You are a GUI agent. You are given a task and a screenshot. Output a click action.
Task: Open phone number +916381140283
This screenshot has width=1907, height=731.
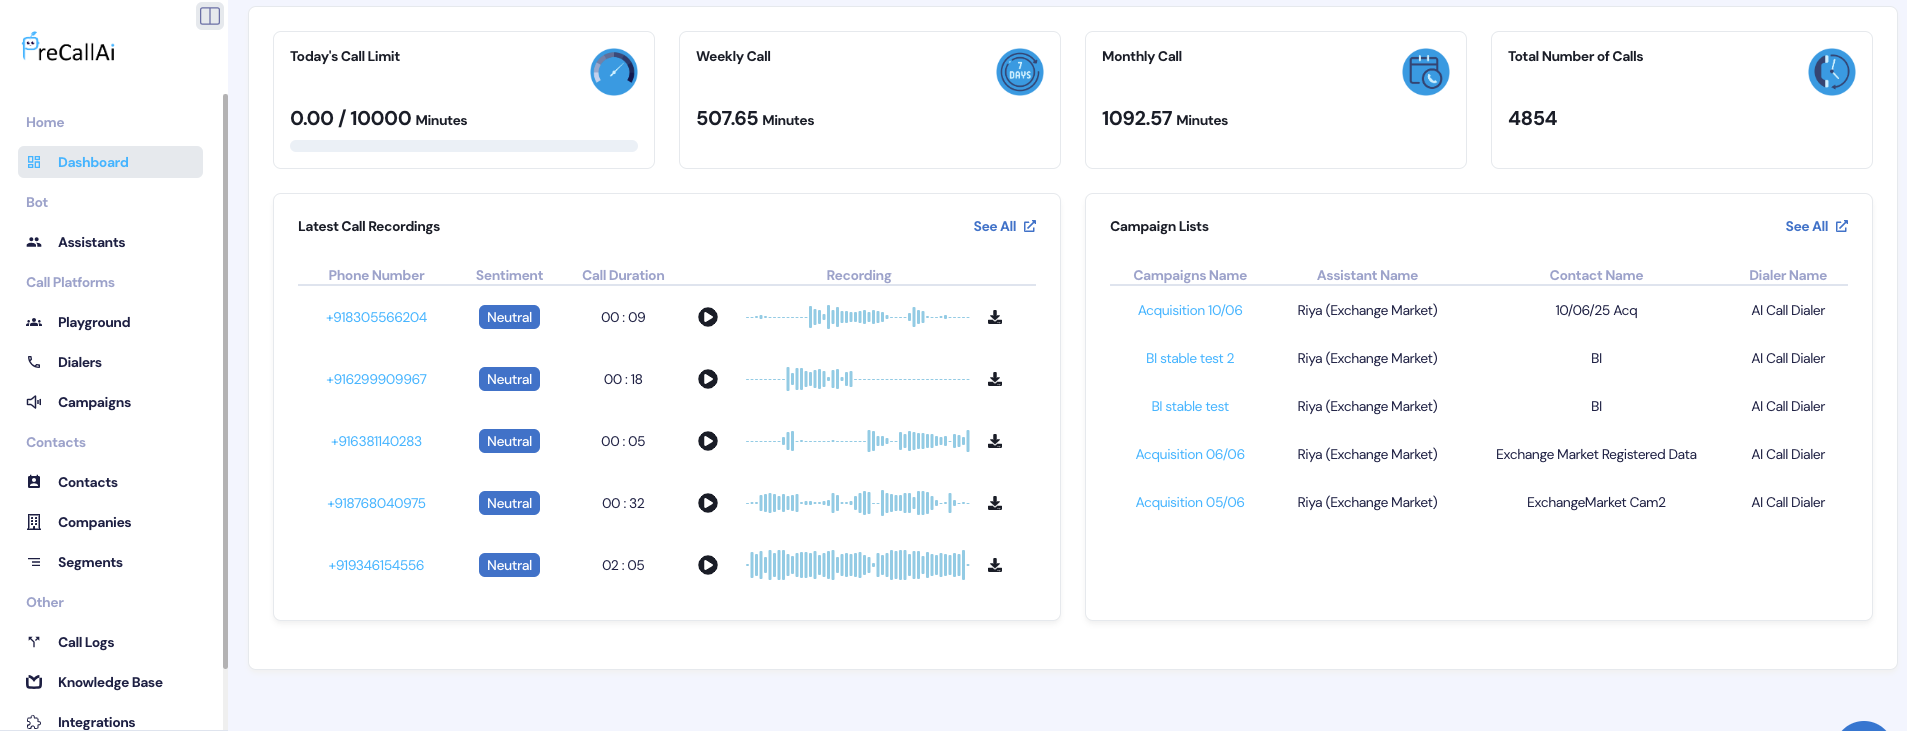pyautogui.click(x=376, y=441)
